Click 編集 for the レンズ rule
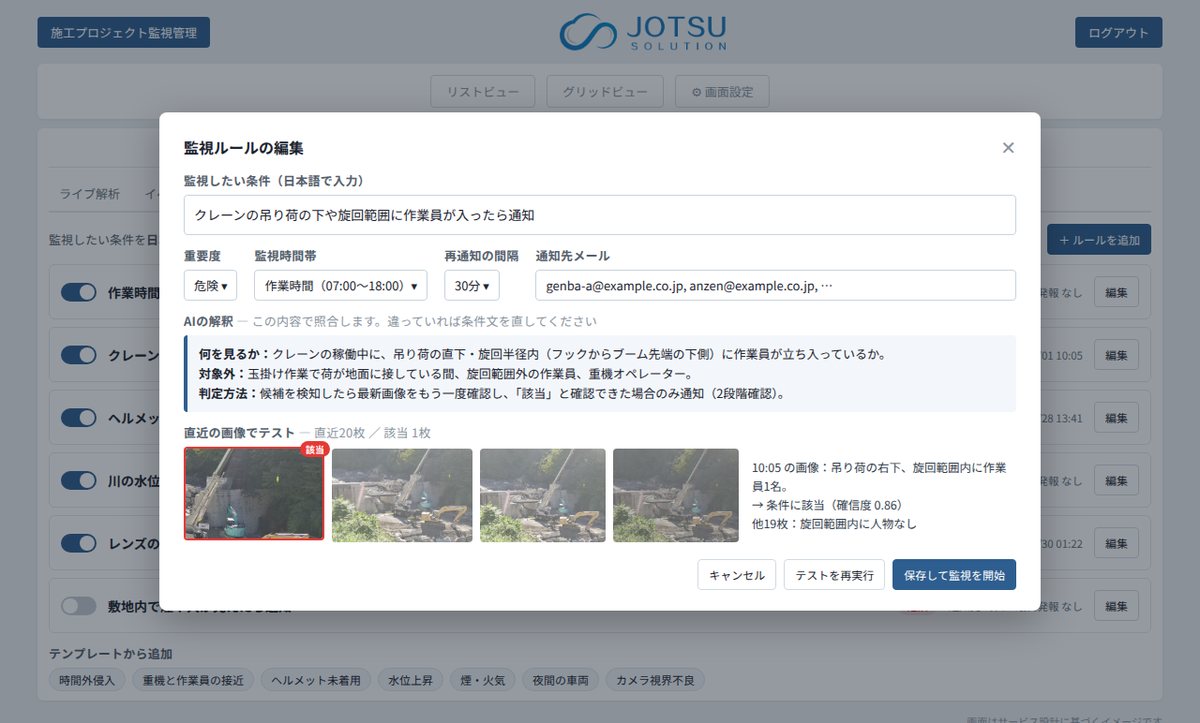1200x723 pixels. 1116,544
